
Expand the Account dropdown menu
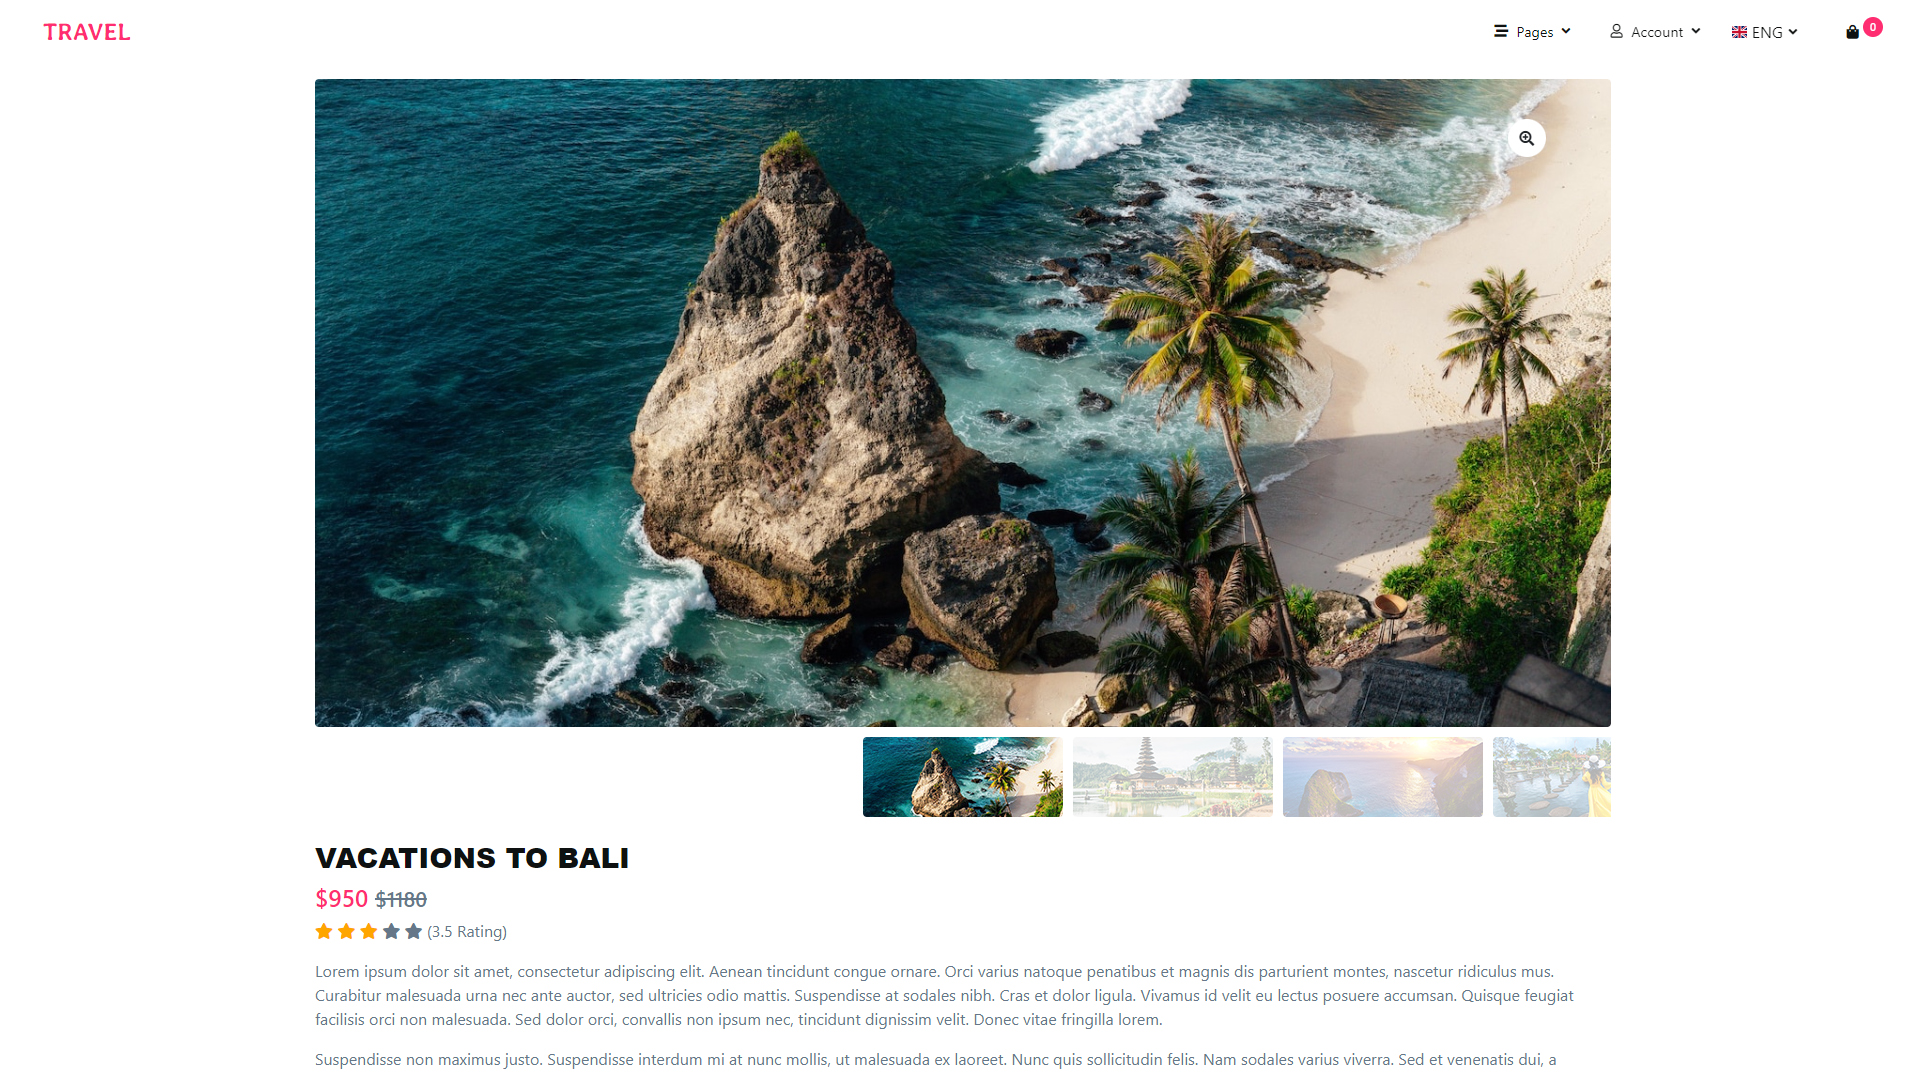(x=1655, y=32)
